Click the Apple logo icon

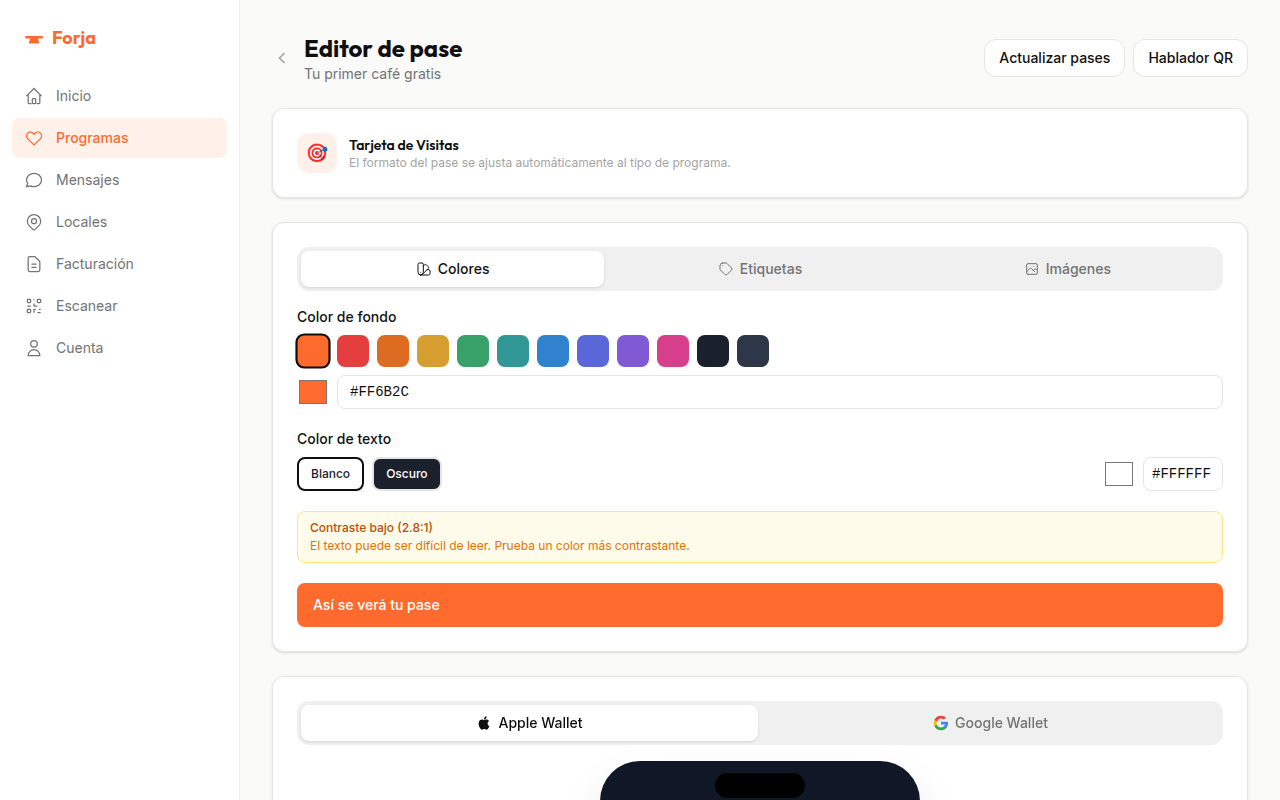coord(484,723)
